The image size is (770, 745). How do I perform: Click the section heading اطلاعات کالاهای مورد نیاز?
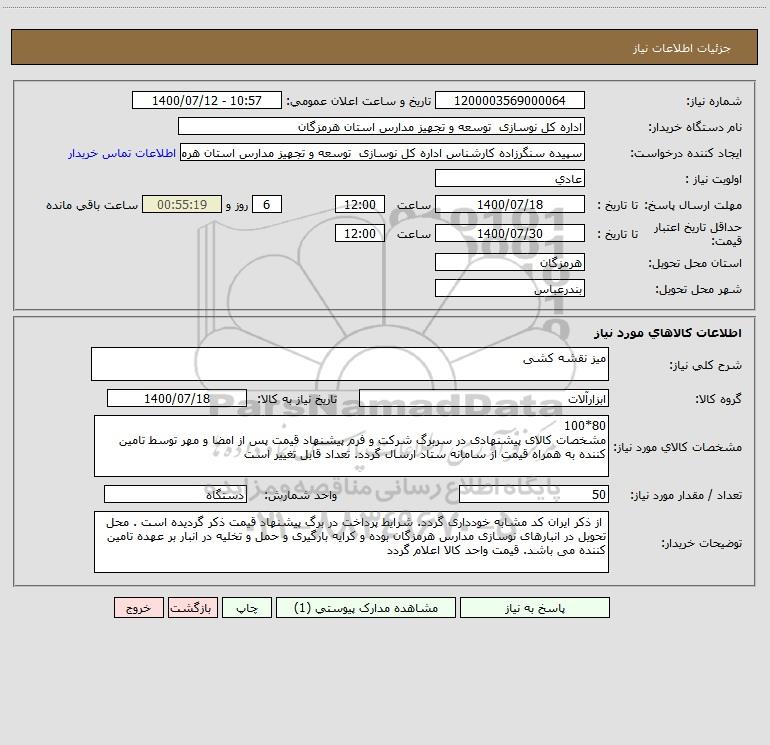[x=668, y=333]
